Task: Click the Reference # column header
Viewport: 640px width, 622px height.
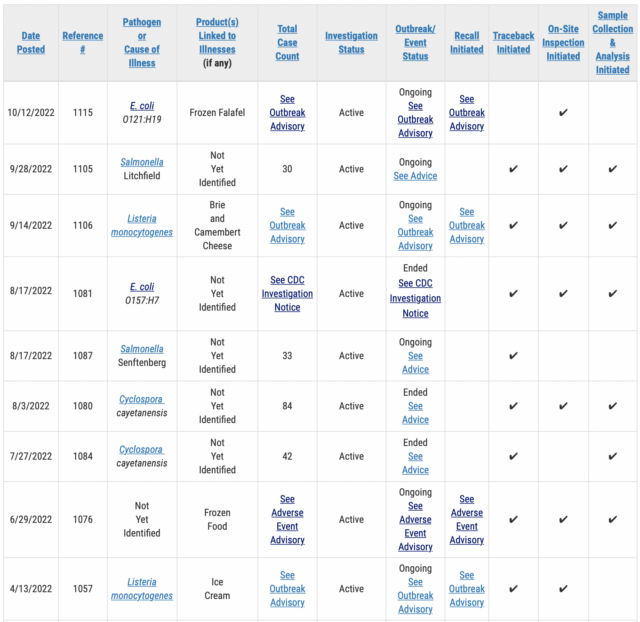Action: (82, 42)
